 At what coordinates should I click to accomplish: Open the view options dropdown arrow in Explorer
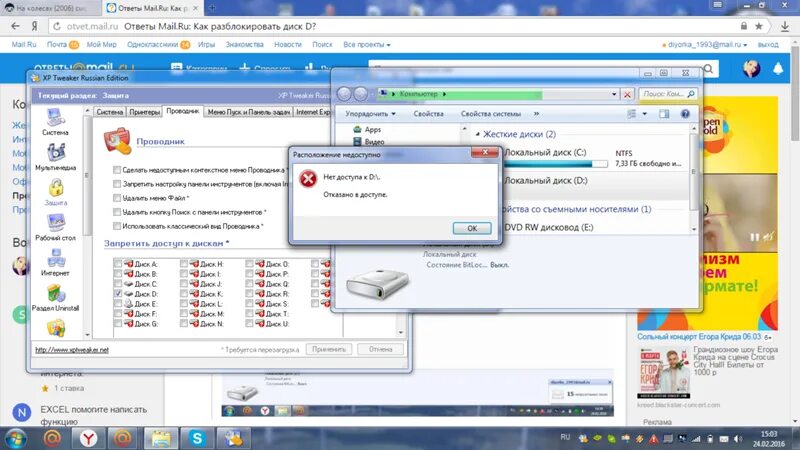644,114
